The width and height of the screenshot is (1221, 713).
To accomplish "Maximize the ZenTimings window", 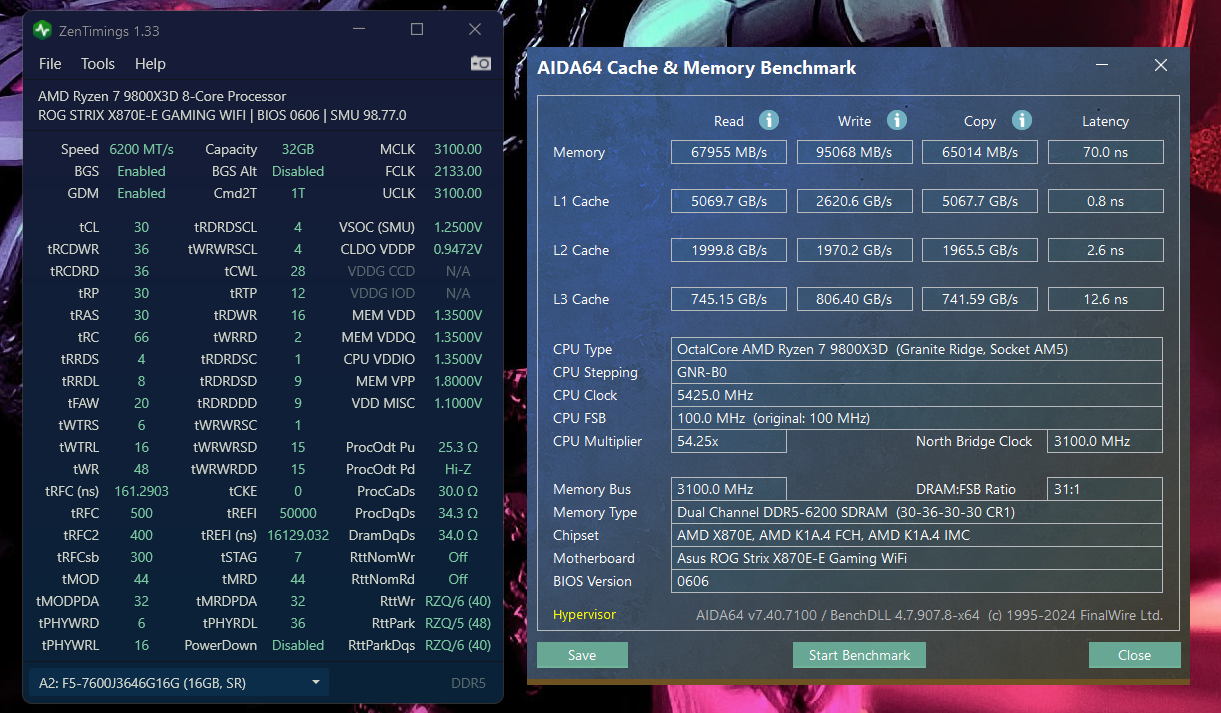I will [x=417, y=30].
